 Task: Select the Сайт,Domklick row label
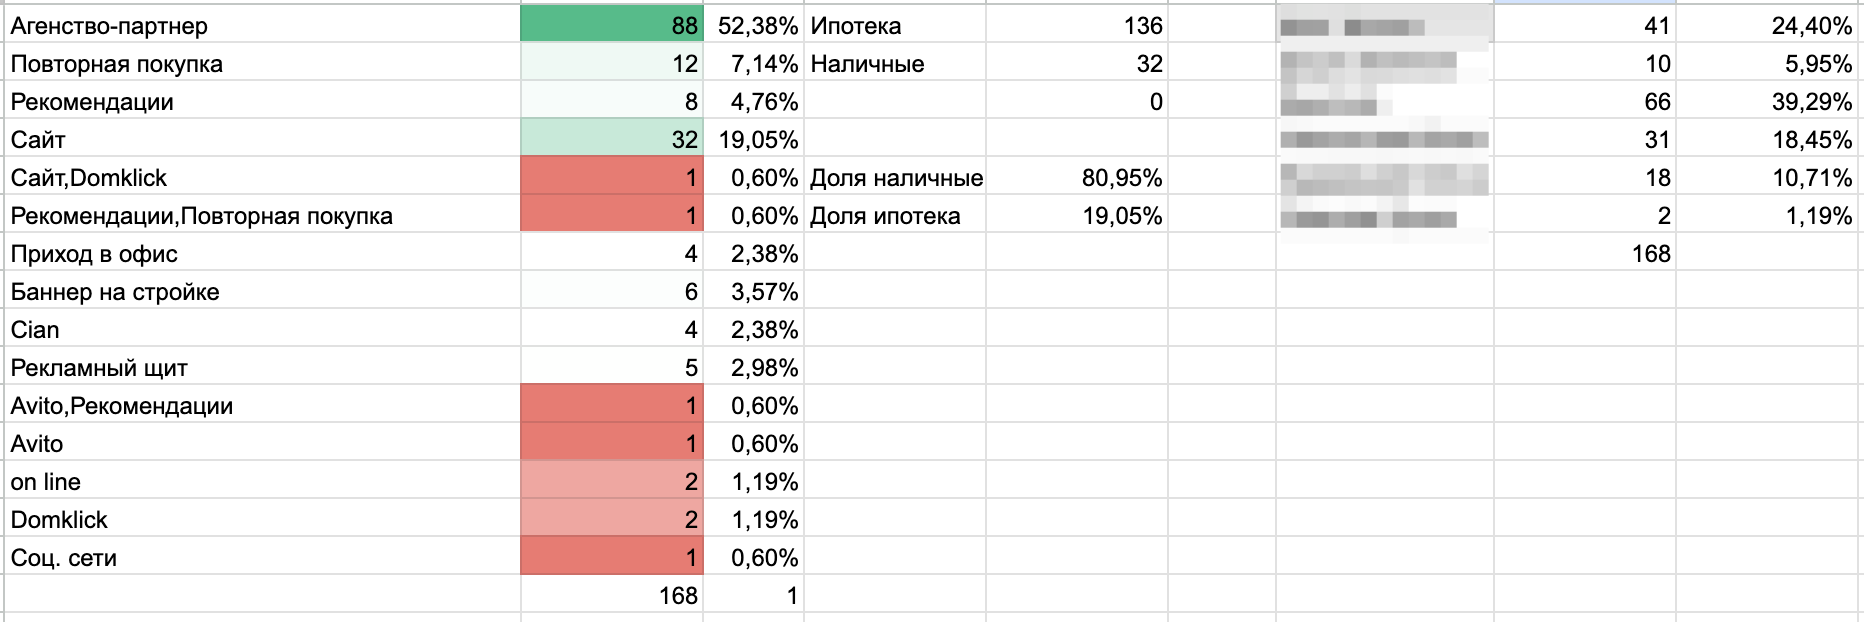coord(262,177)
